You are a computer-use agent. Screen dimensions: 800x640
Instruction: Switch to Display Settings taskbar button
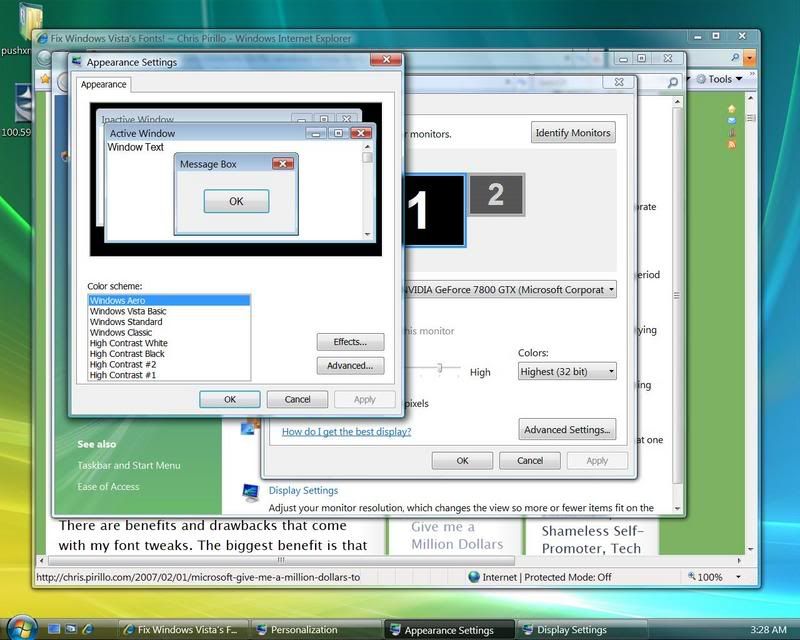[x=582, y=630]
